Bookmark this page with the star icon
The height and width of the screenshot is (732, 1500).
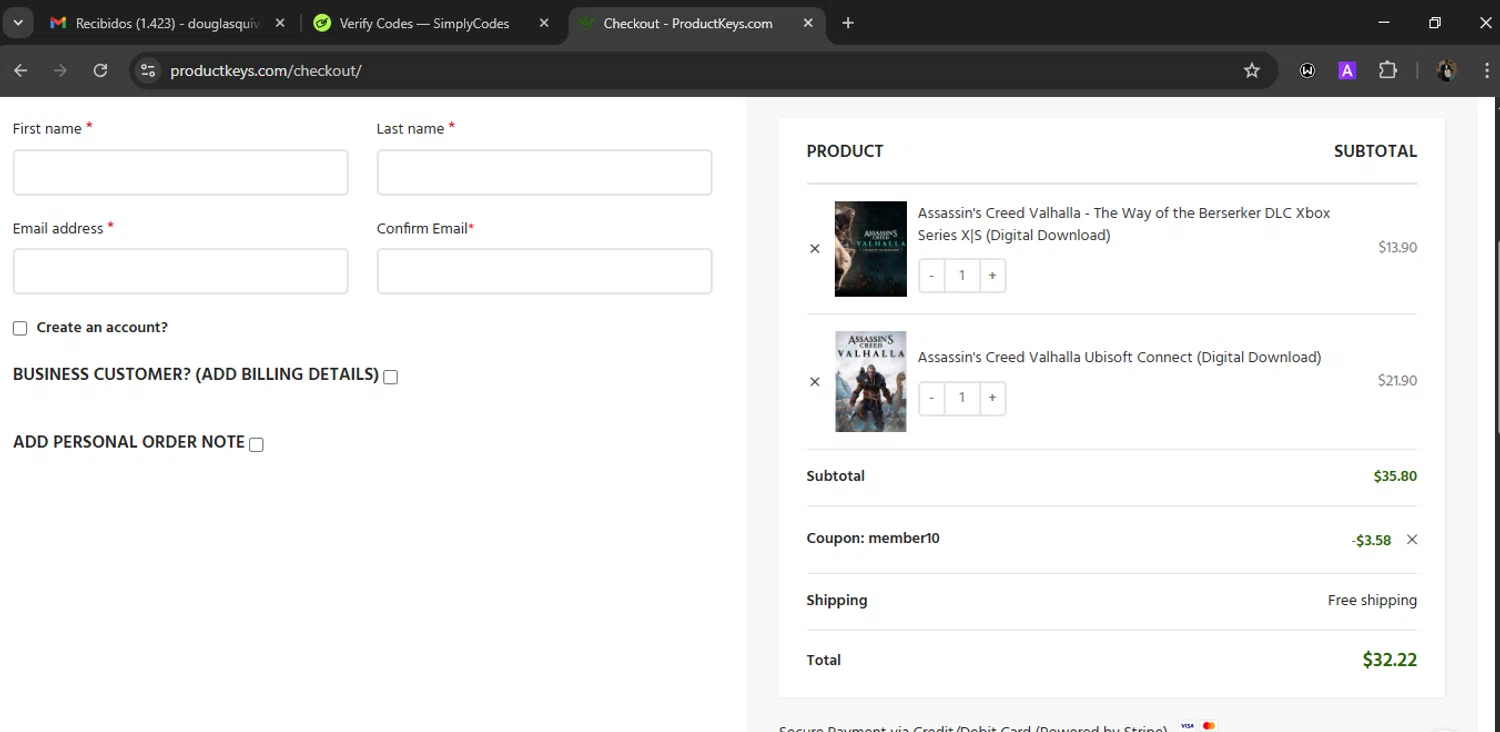(1252, 70)
